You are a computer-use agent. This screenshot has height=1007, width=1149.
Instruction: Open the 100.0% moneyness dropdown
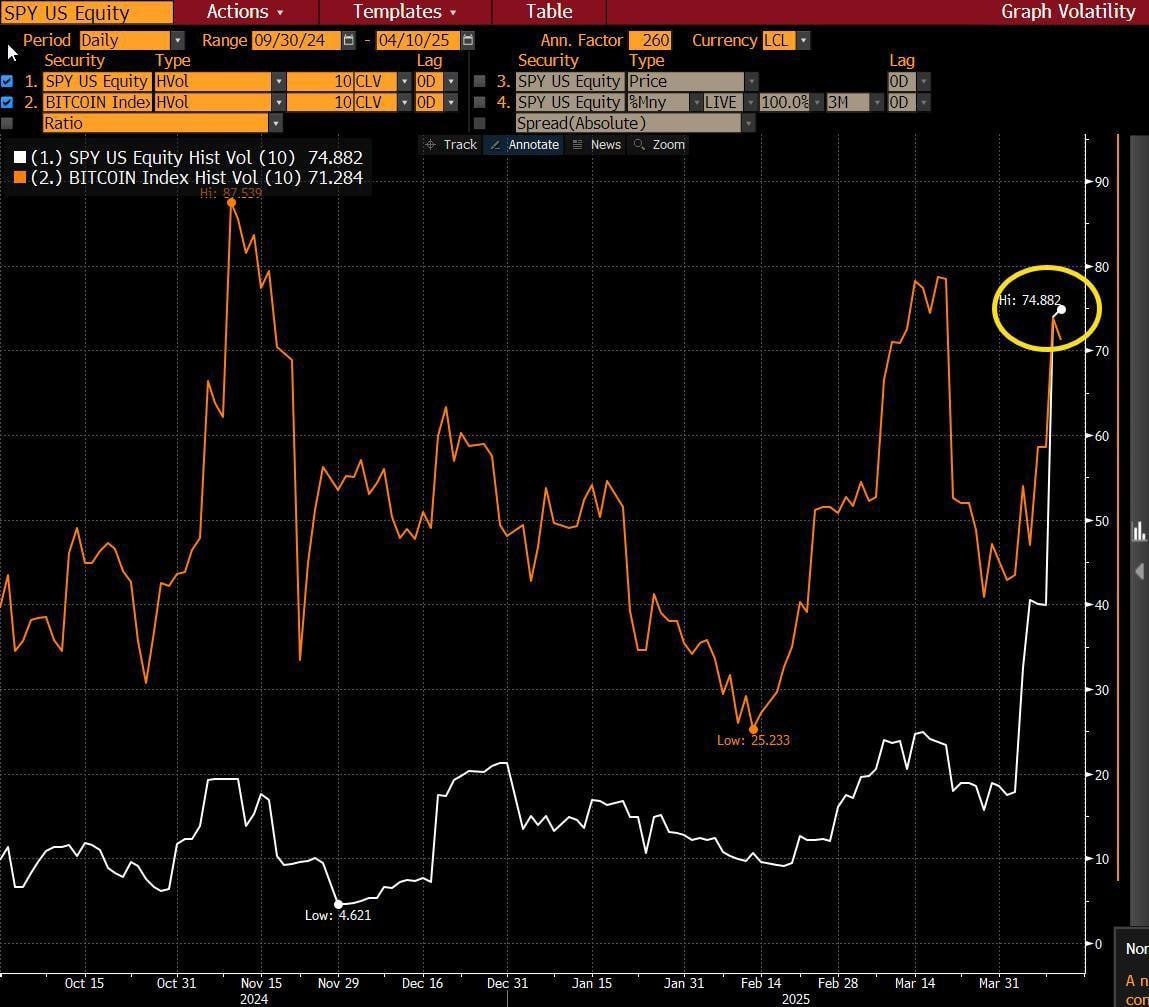coord(817,103)
